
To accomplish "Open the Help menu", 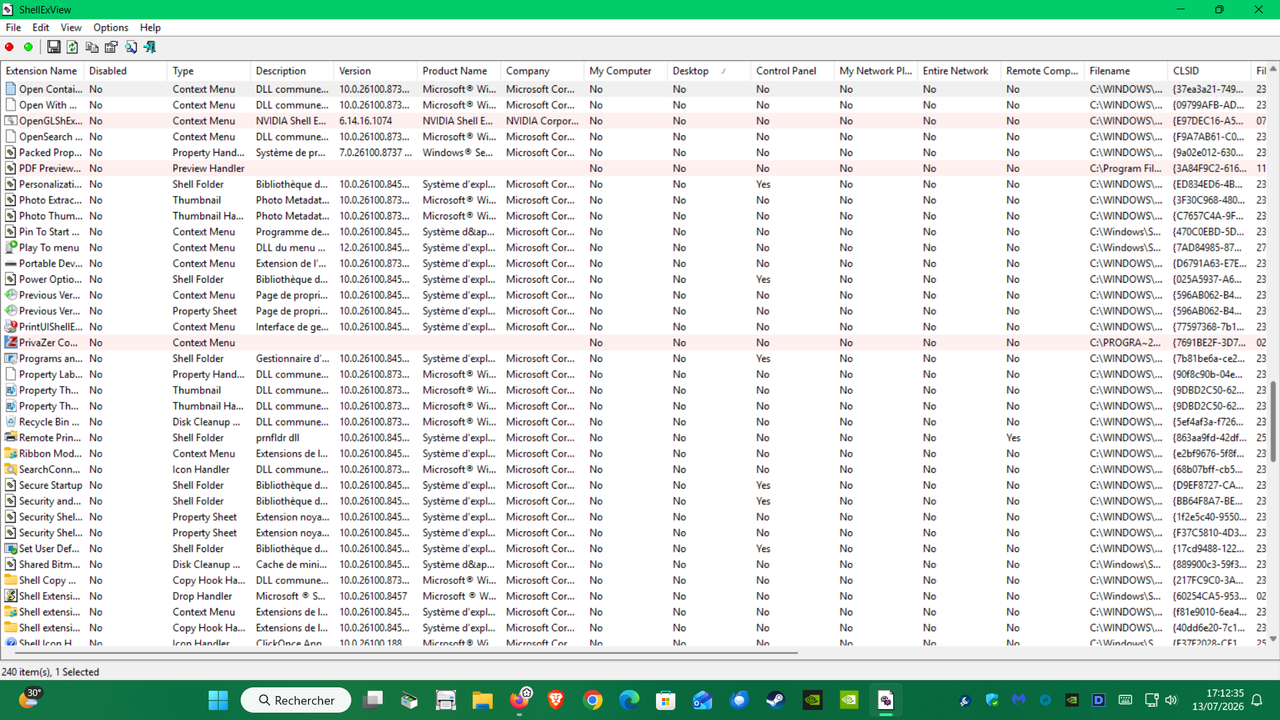I will [x=150, y=28].
